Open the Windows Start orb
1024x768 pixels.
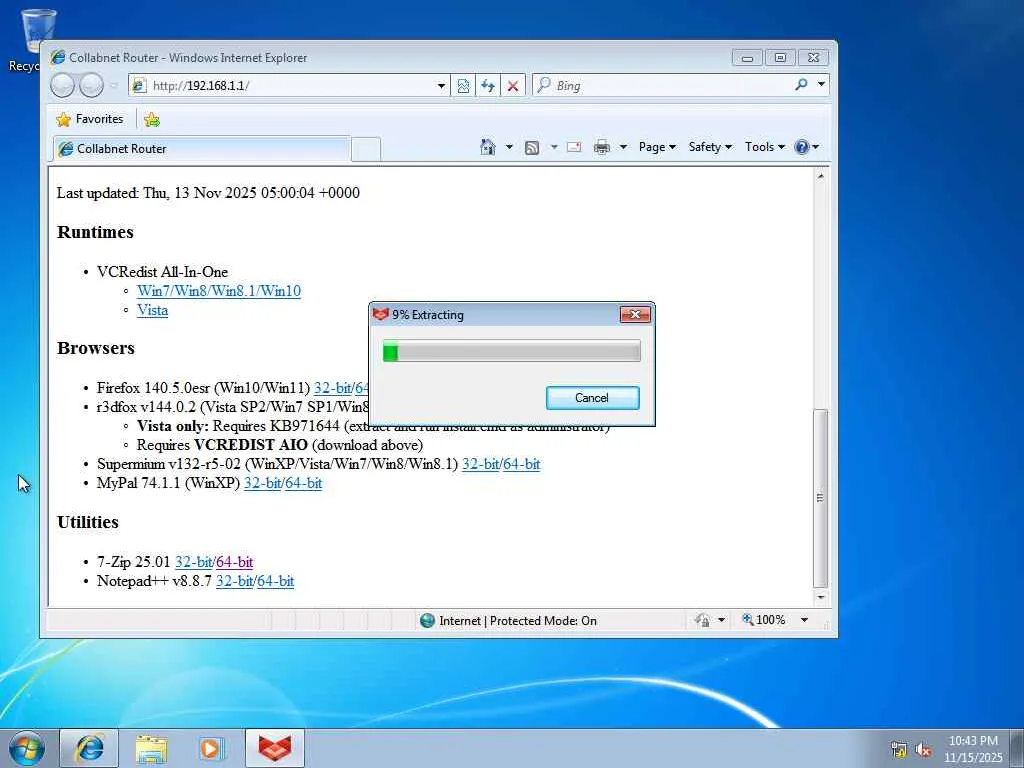(x=27, y=748)
